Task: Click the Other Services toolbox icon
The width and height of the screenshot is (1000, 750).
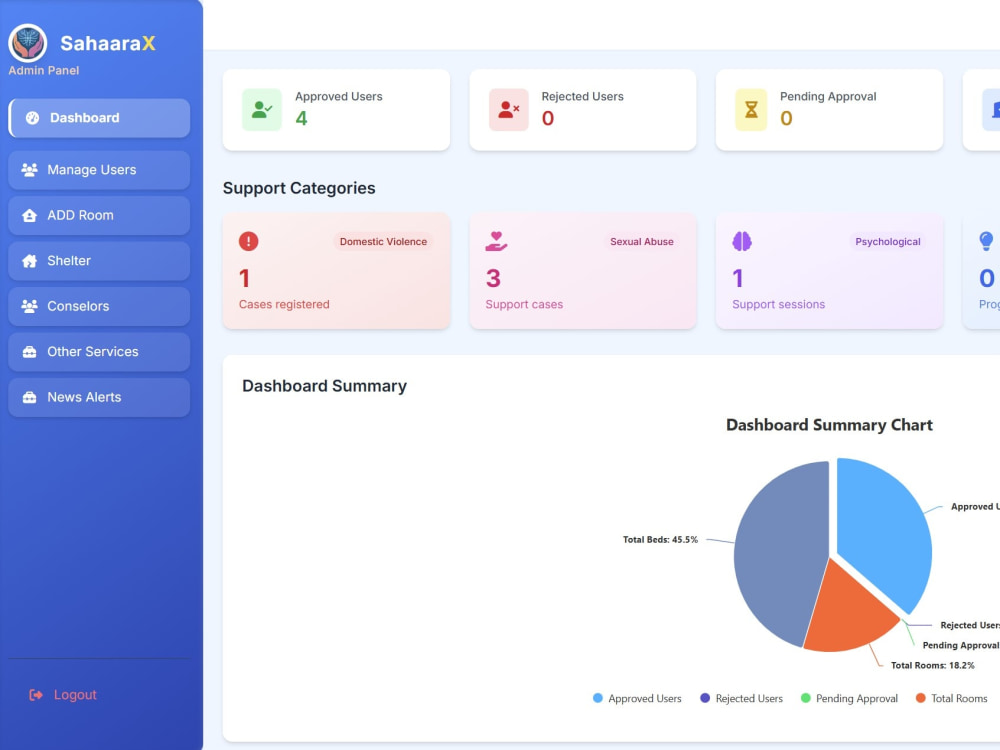Action: (x=29, y=351)
